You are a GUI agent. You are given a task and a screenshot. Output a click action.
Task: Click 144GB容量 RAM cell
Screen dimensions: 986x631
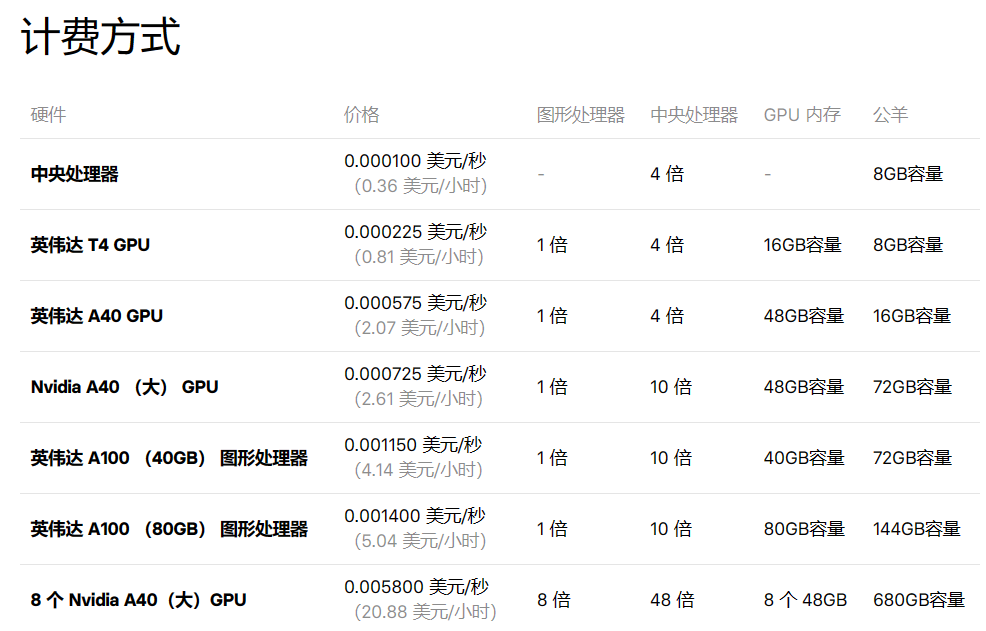coord(917,529)
